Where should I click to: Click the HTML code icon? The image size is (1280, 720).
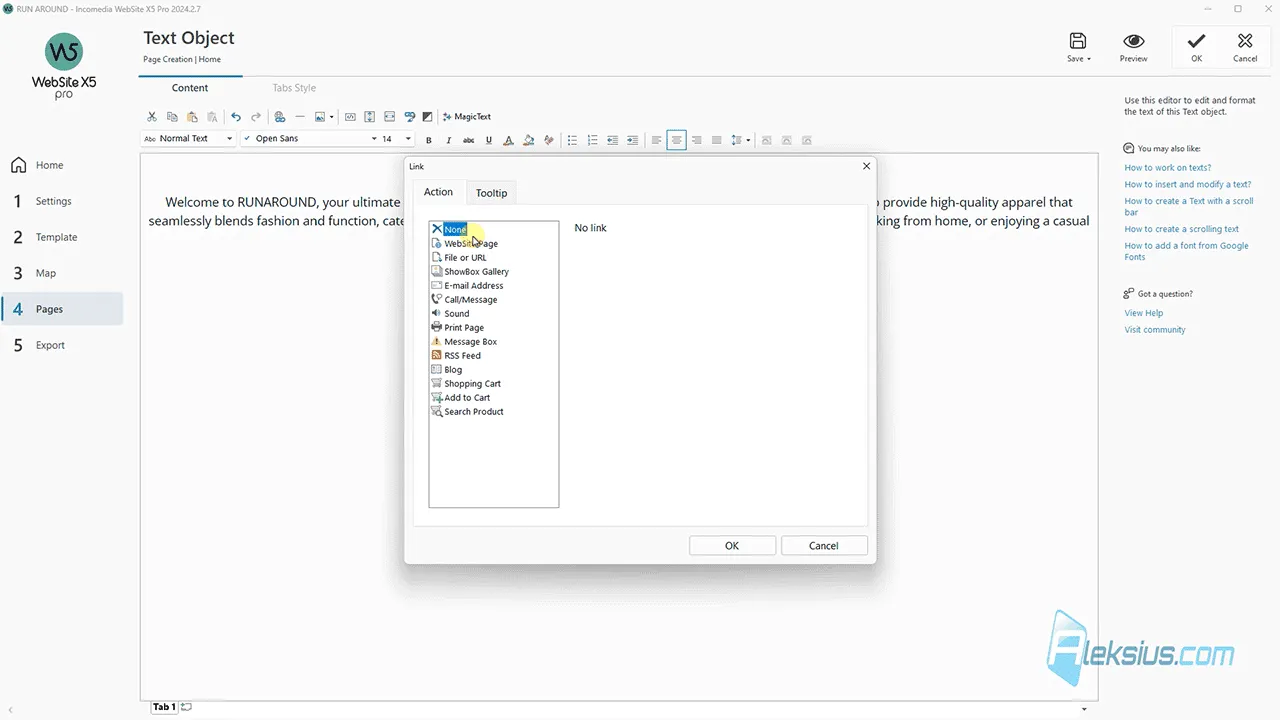tap(350, 117)
